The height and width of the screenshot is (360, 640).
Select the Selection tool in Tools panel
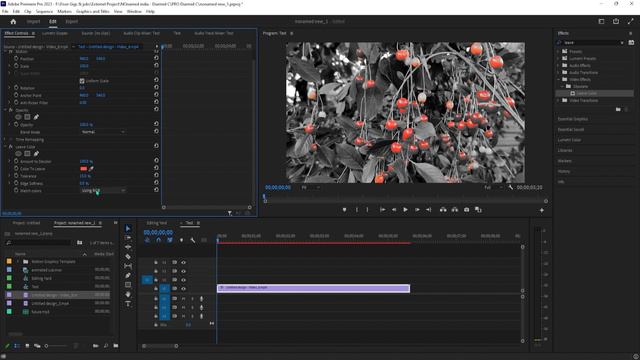(128, 229)
